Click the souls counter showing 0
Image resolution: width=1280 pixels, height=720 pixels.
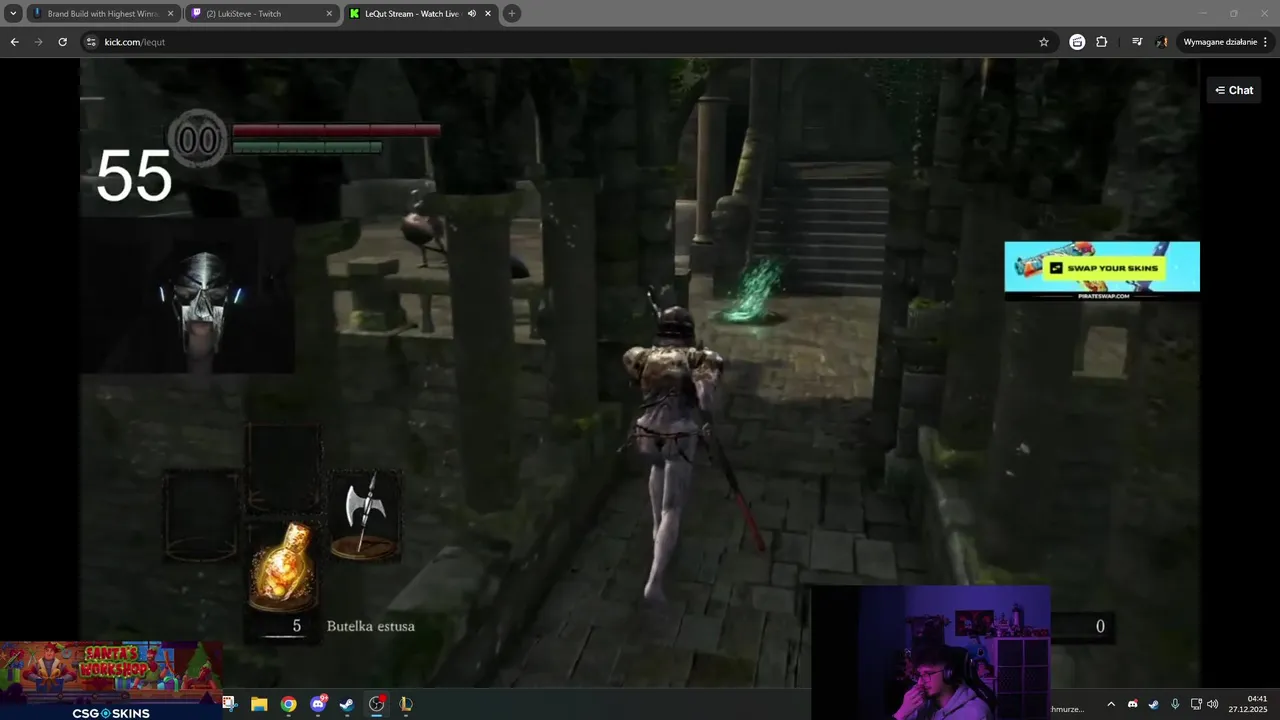1100,626
